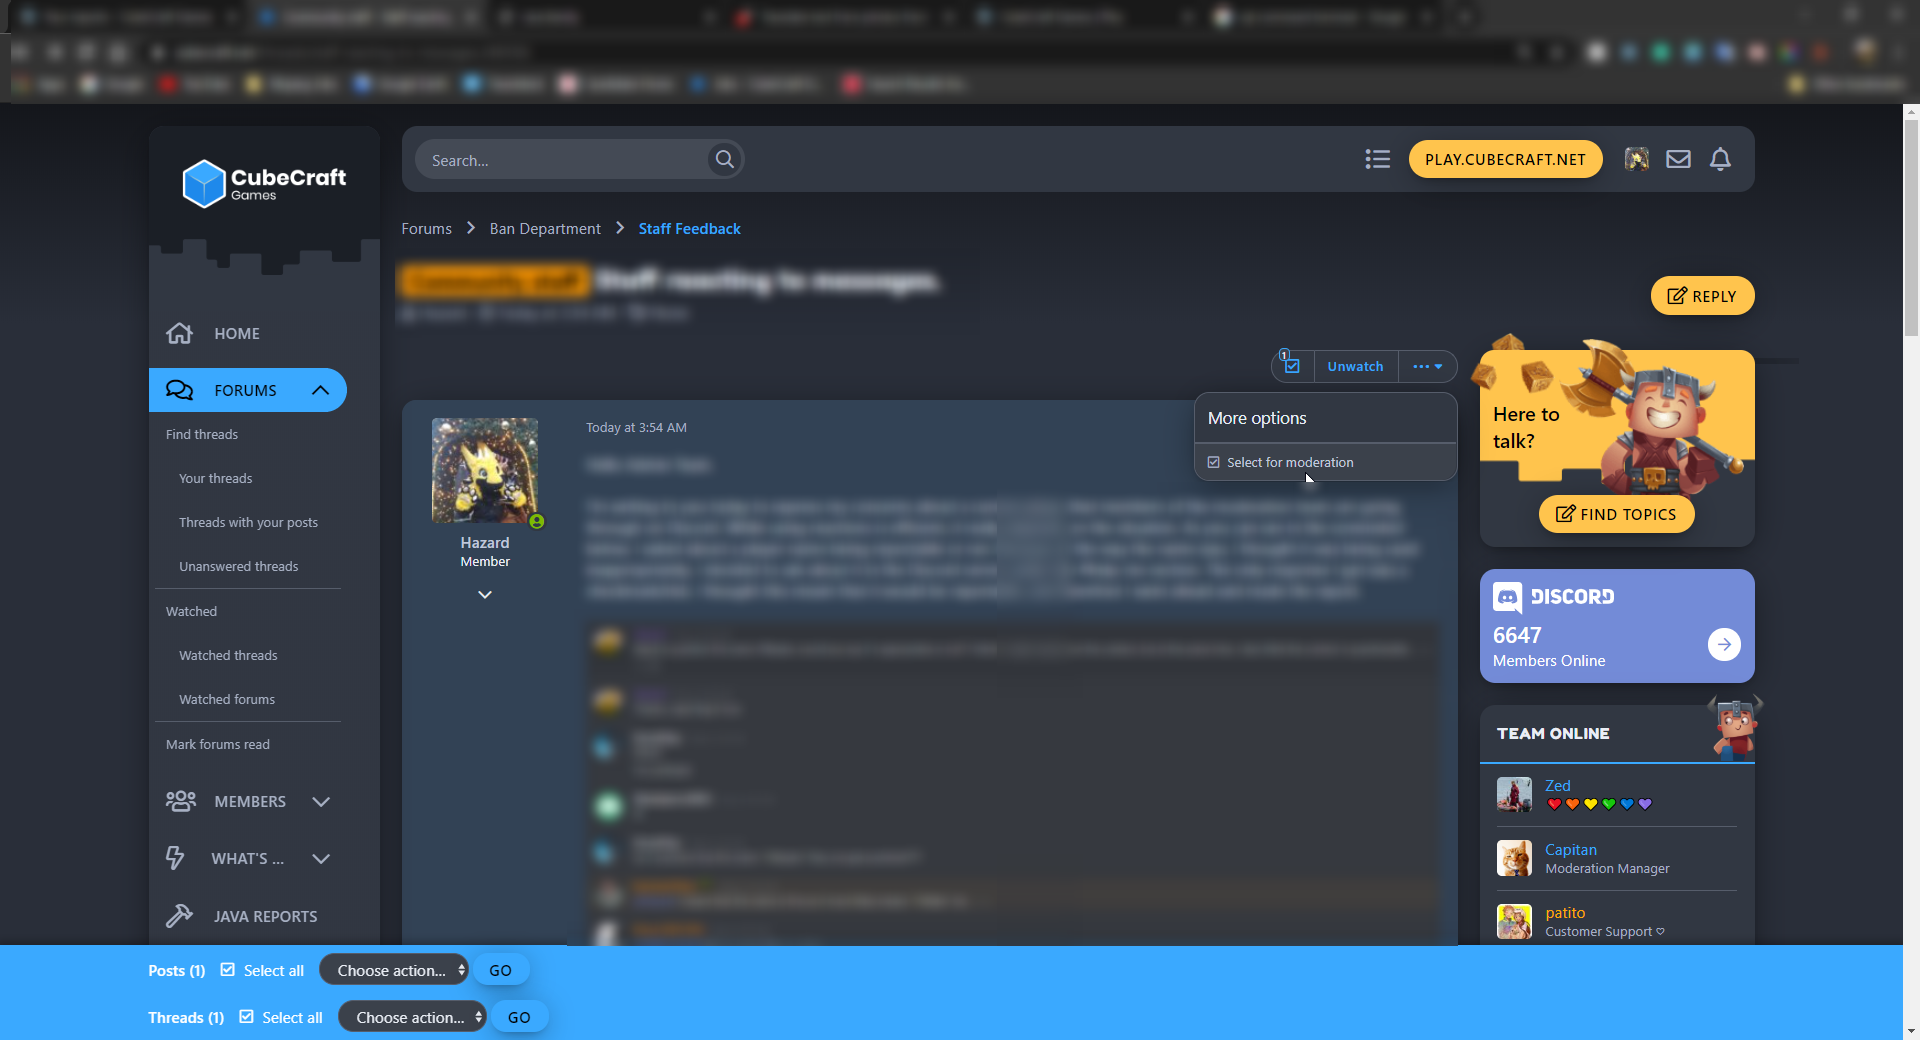
Task: Click the Home house icon
Action: click(179, 333)
